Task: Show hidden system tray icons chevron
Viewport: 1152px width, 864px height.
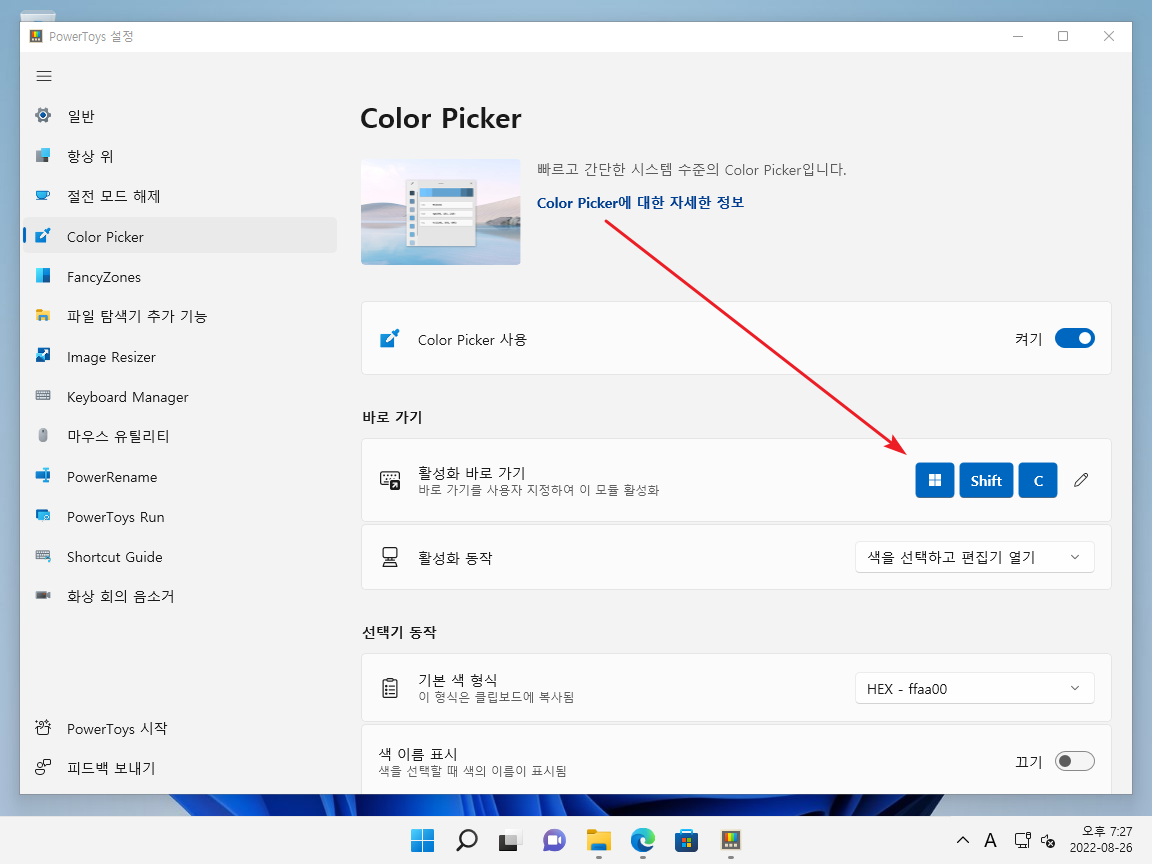Action: click(962, 840)
